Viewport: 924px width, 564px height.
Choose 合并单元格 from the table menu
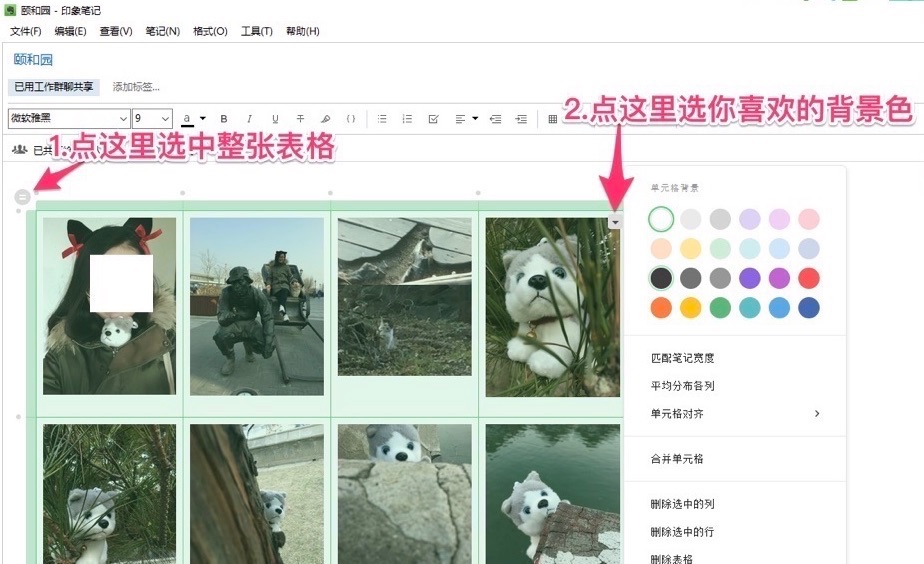click(x=677, y=459)
